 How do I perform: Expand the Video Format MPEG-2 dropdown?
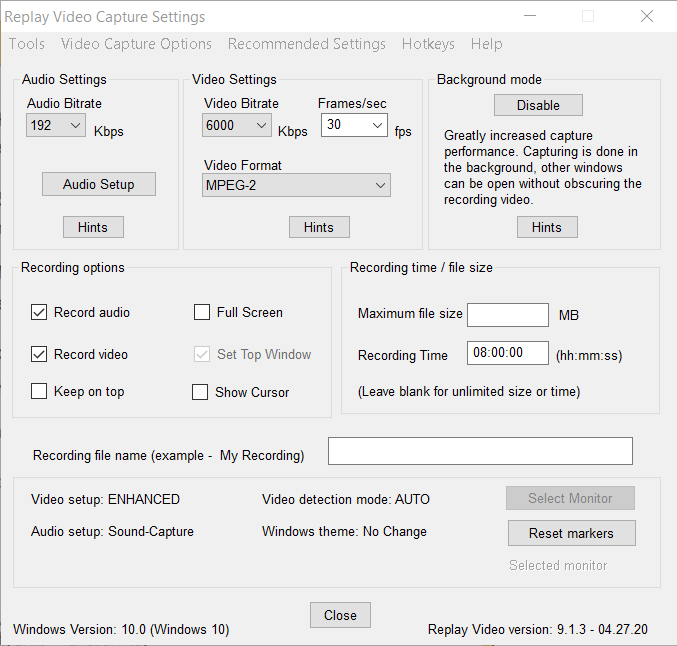coord(296,185)
